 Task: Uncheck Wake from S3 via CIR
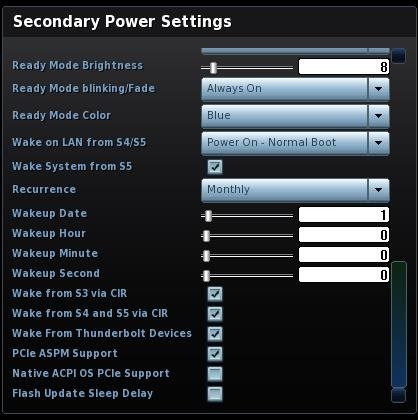(215, 294)
